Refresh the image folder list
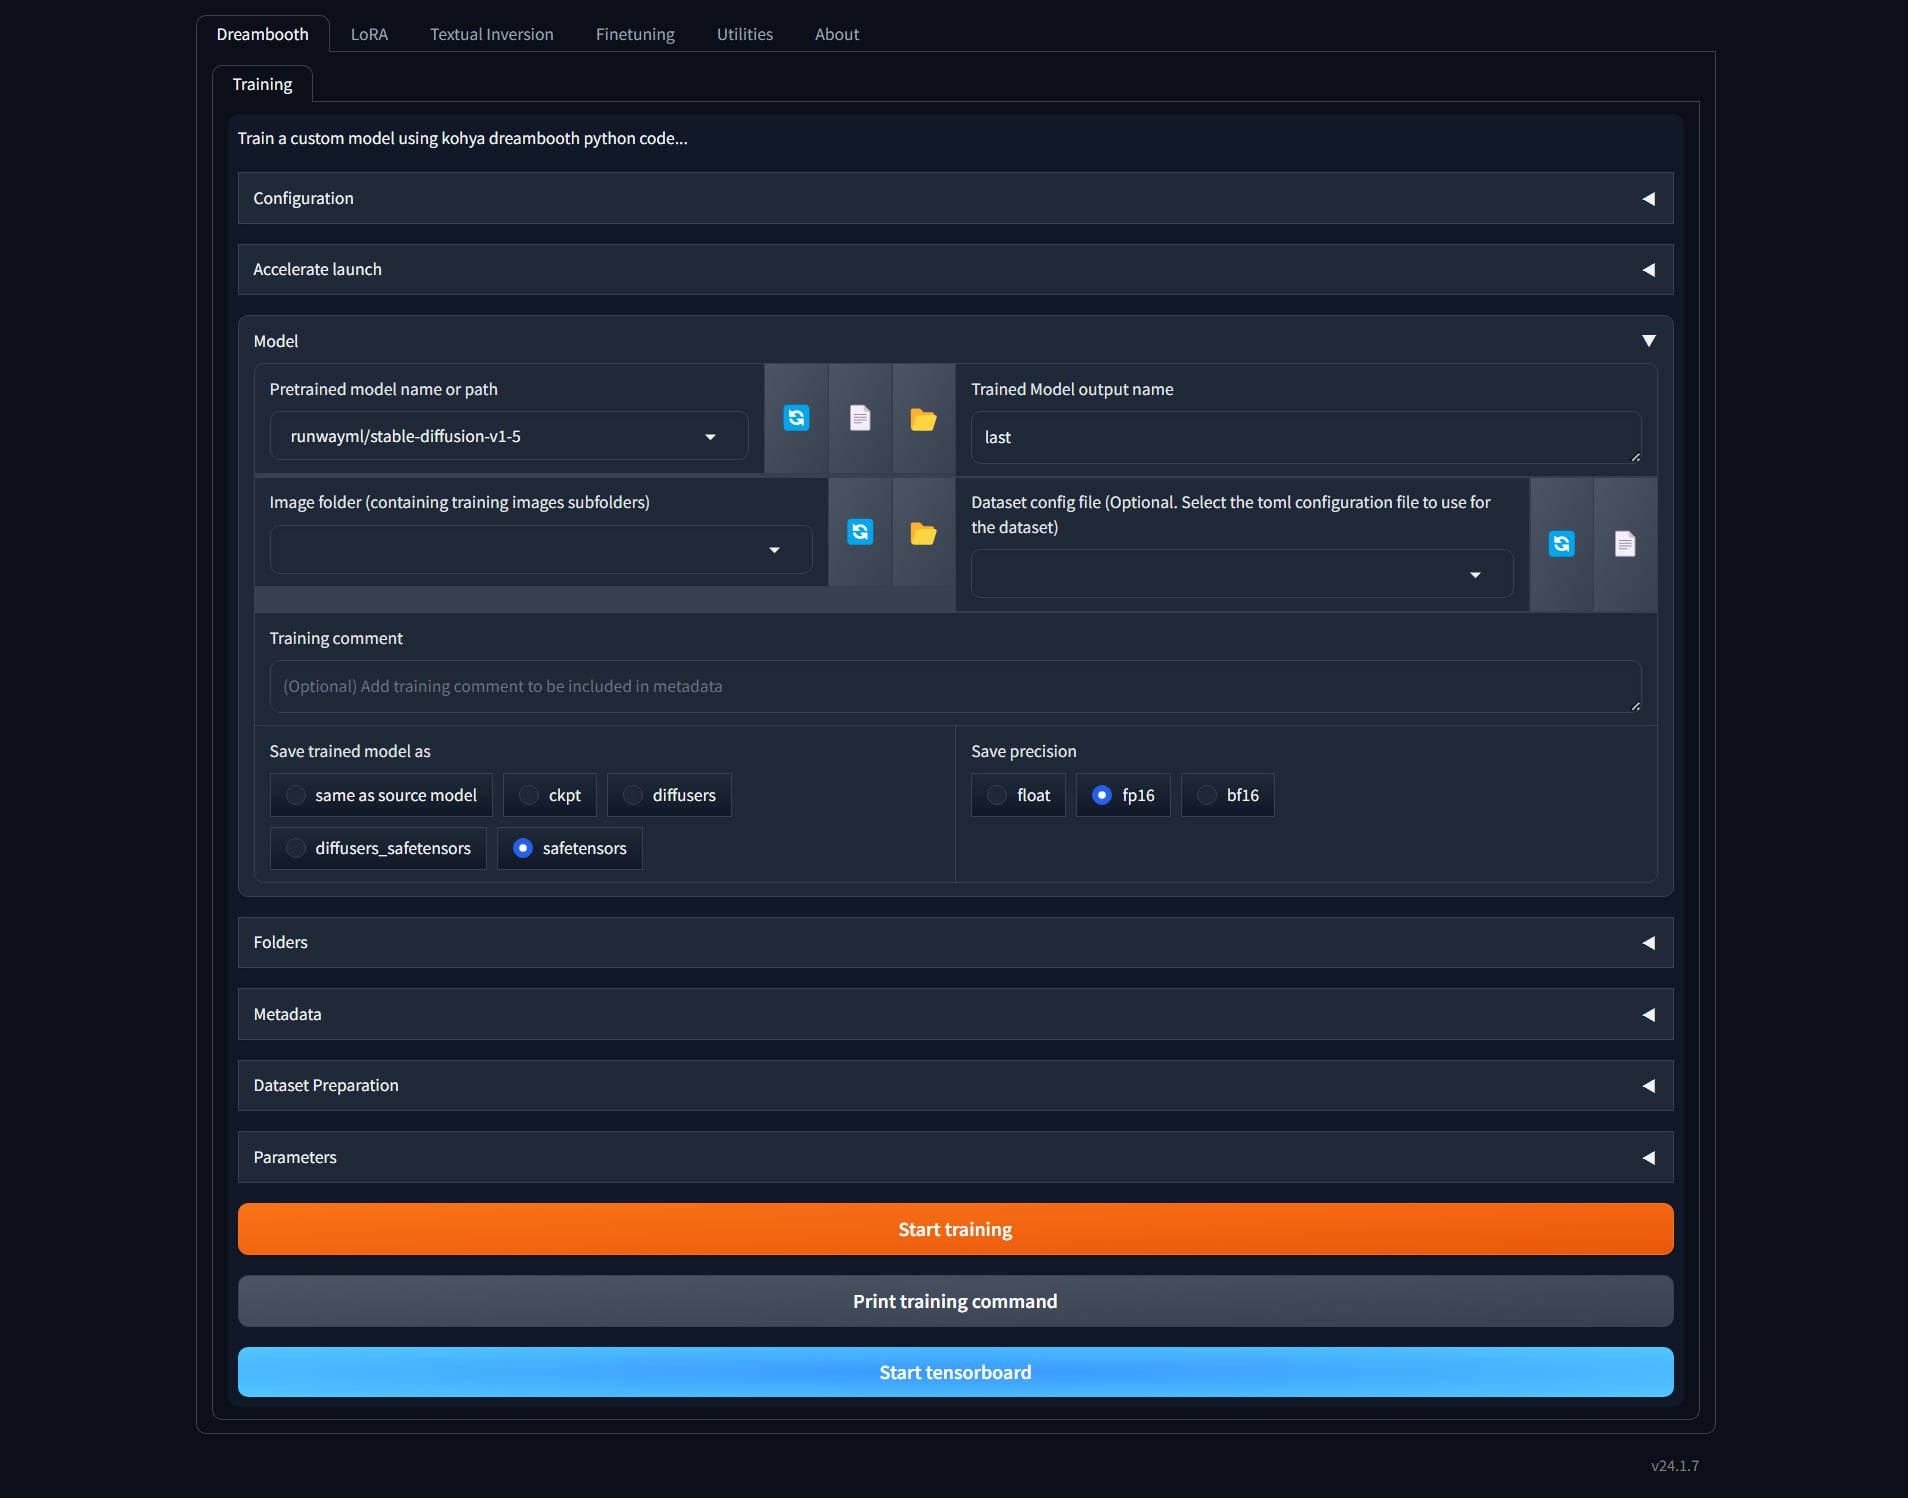 point(860,532)
